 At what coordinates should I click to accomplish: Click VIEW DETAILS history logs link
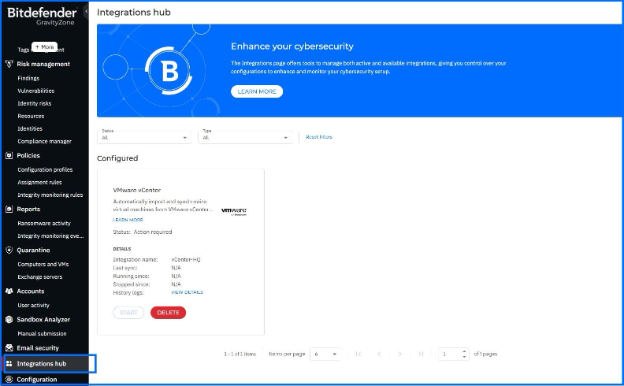point(187,292)
